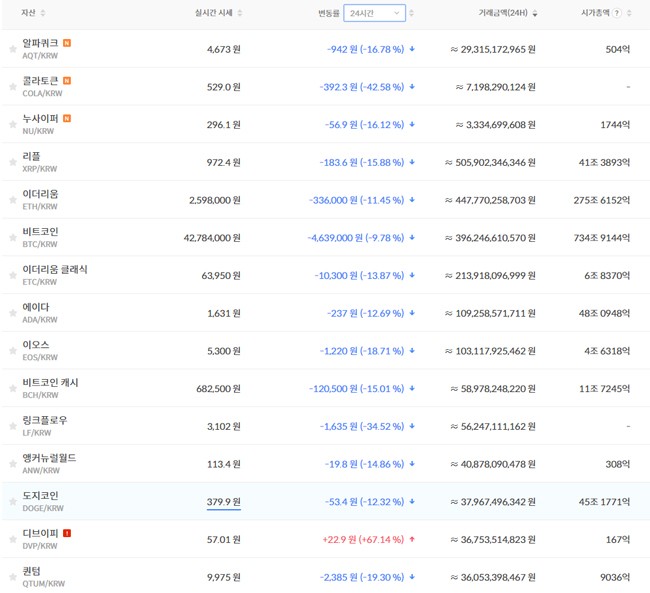The height and width of the screenshot is (593, 650).
Task: Click the 자산 column header label
Action: tap(28, 13)
